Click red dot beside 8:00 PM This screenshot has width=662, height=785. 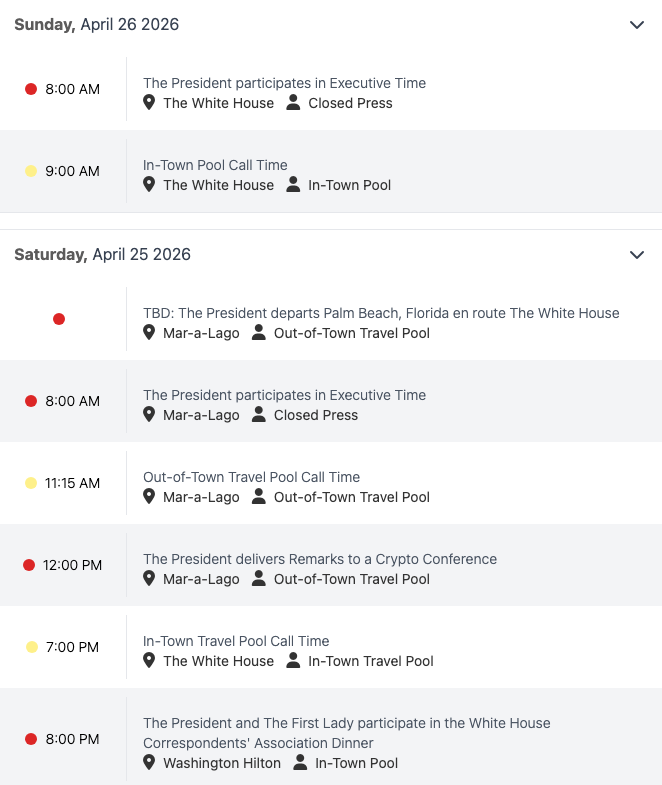tap(31, 739)
